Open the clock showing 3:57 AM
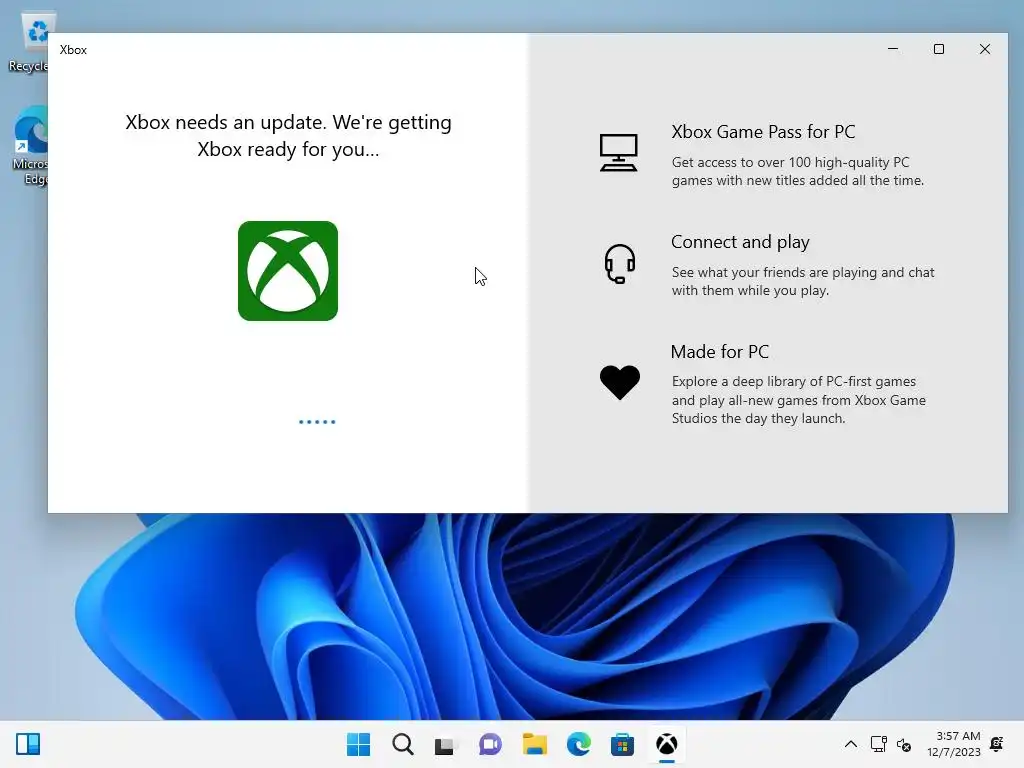The width and height of the screenshot is (1024, 768). (x=953, y=744)
